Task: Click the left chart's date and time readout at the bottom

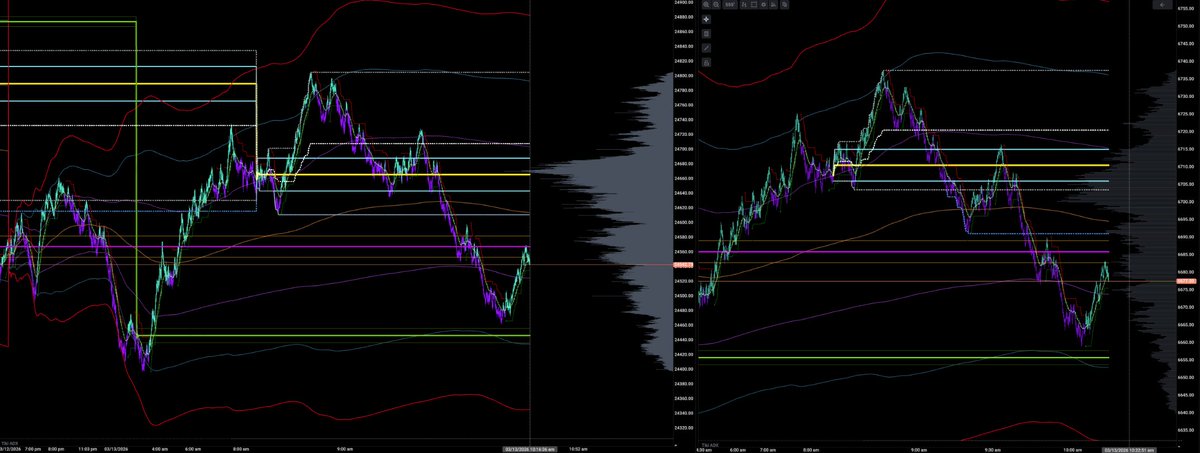Action: [x=530, y=449]
